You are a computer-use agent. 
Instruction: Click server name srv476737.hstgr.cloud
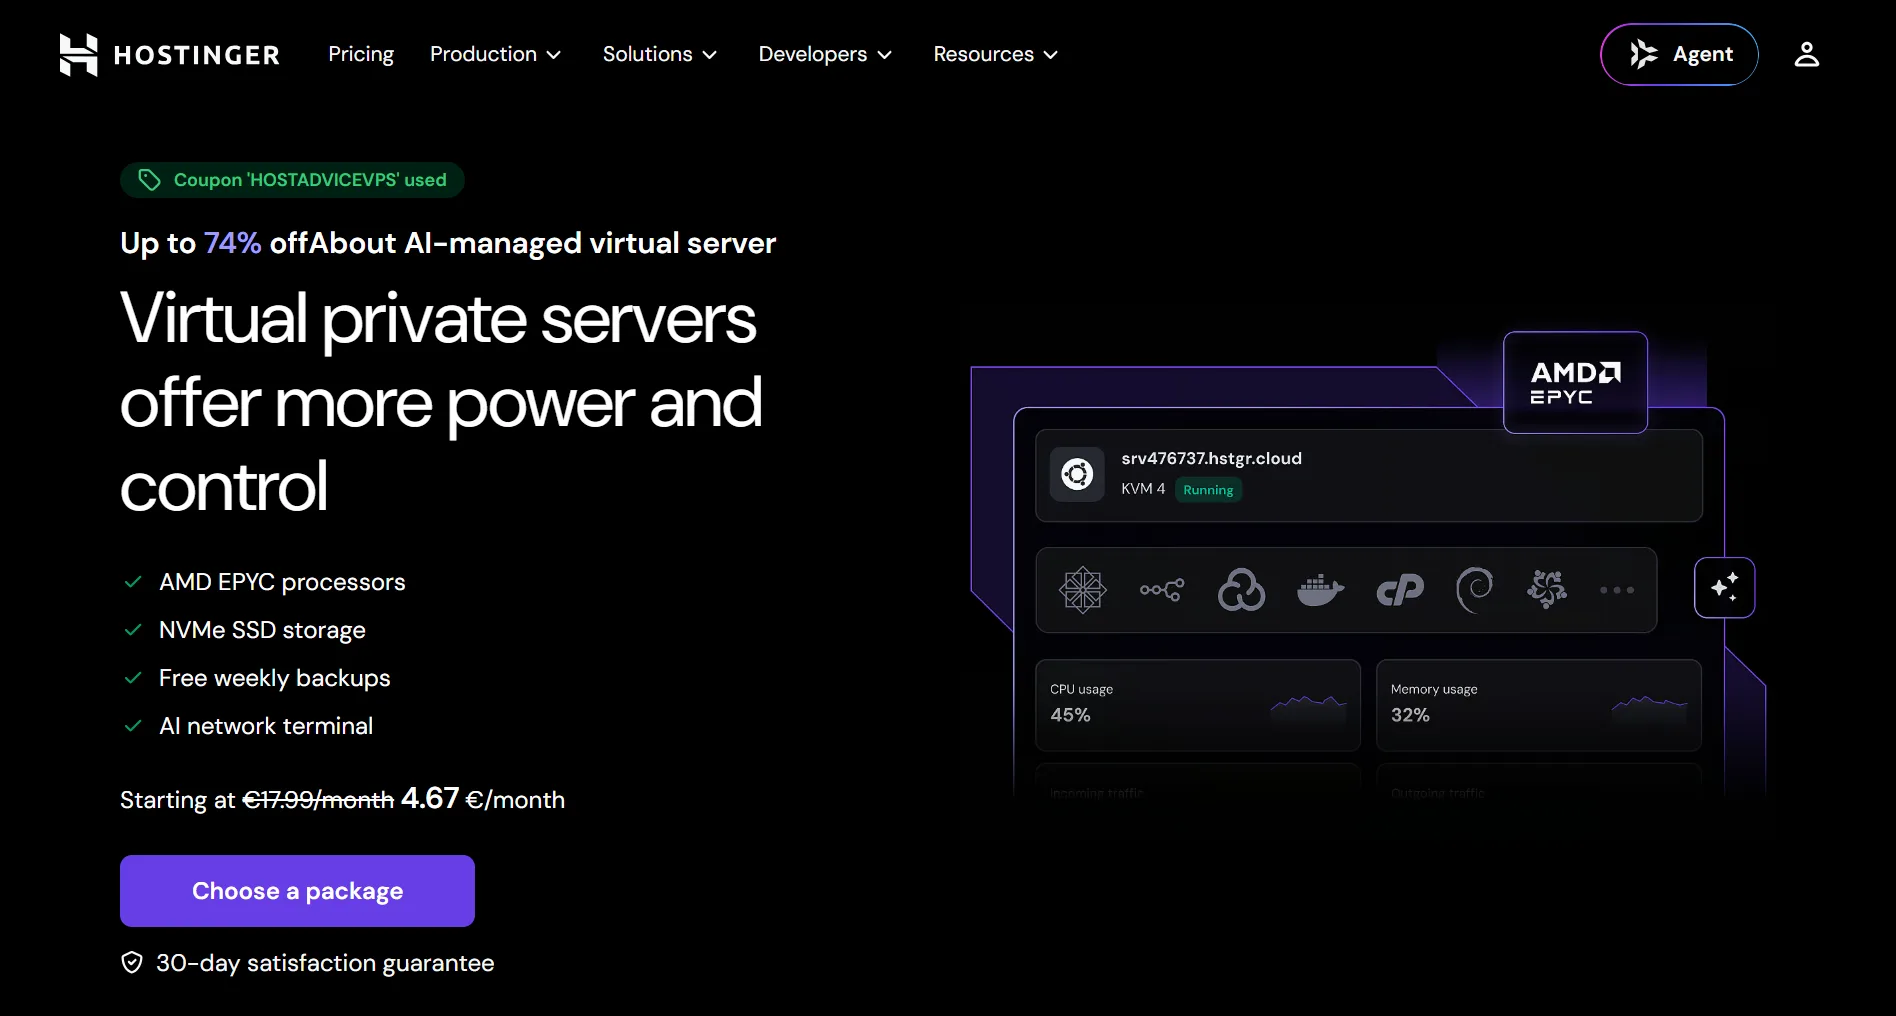tap(1211, 458)
